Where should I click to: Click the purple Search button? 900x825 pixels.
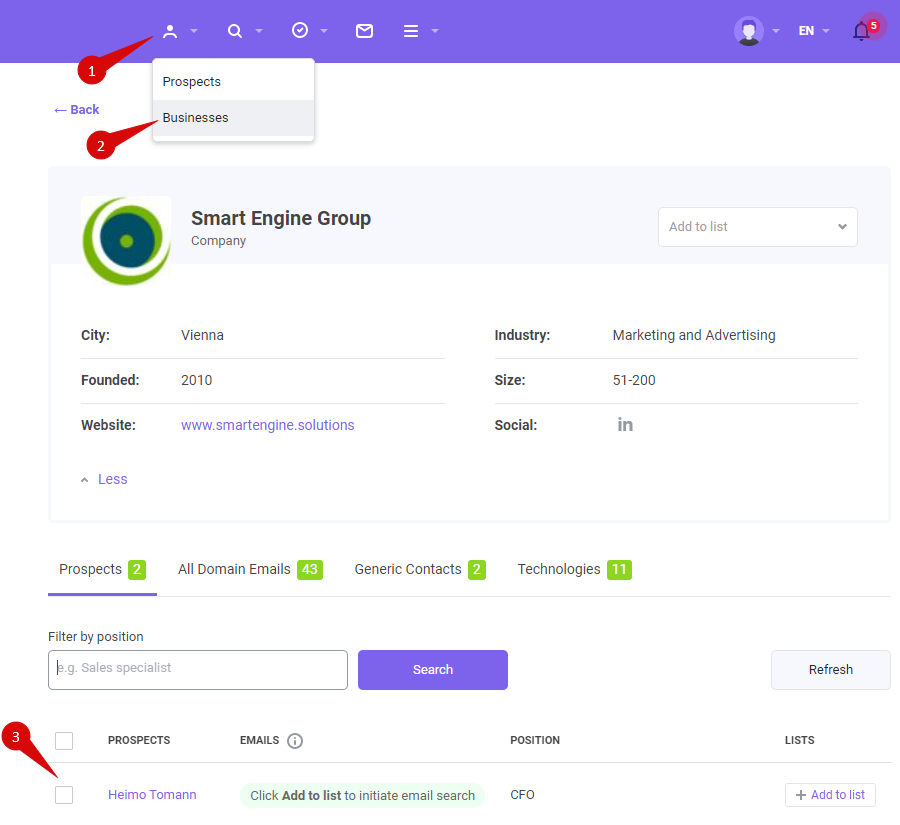pos(433,670)
